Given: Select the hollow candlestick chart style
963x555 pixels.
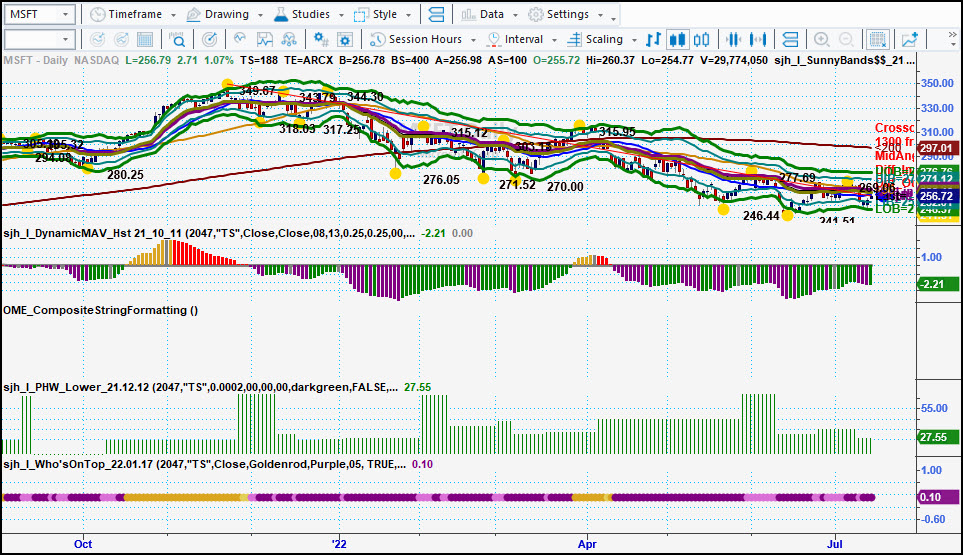Looking at the screenshot, I should [x=701, y=39].
